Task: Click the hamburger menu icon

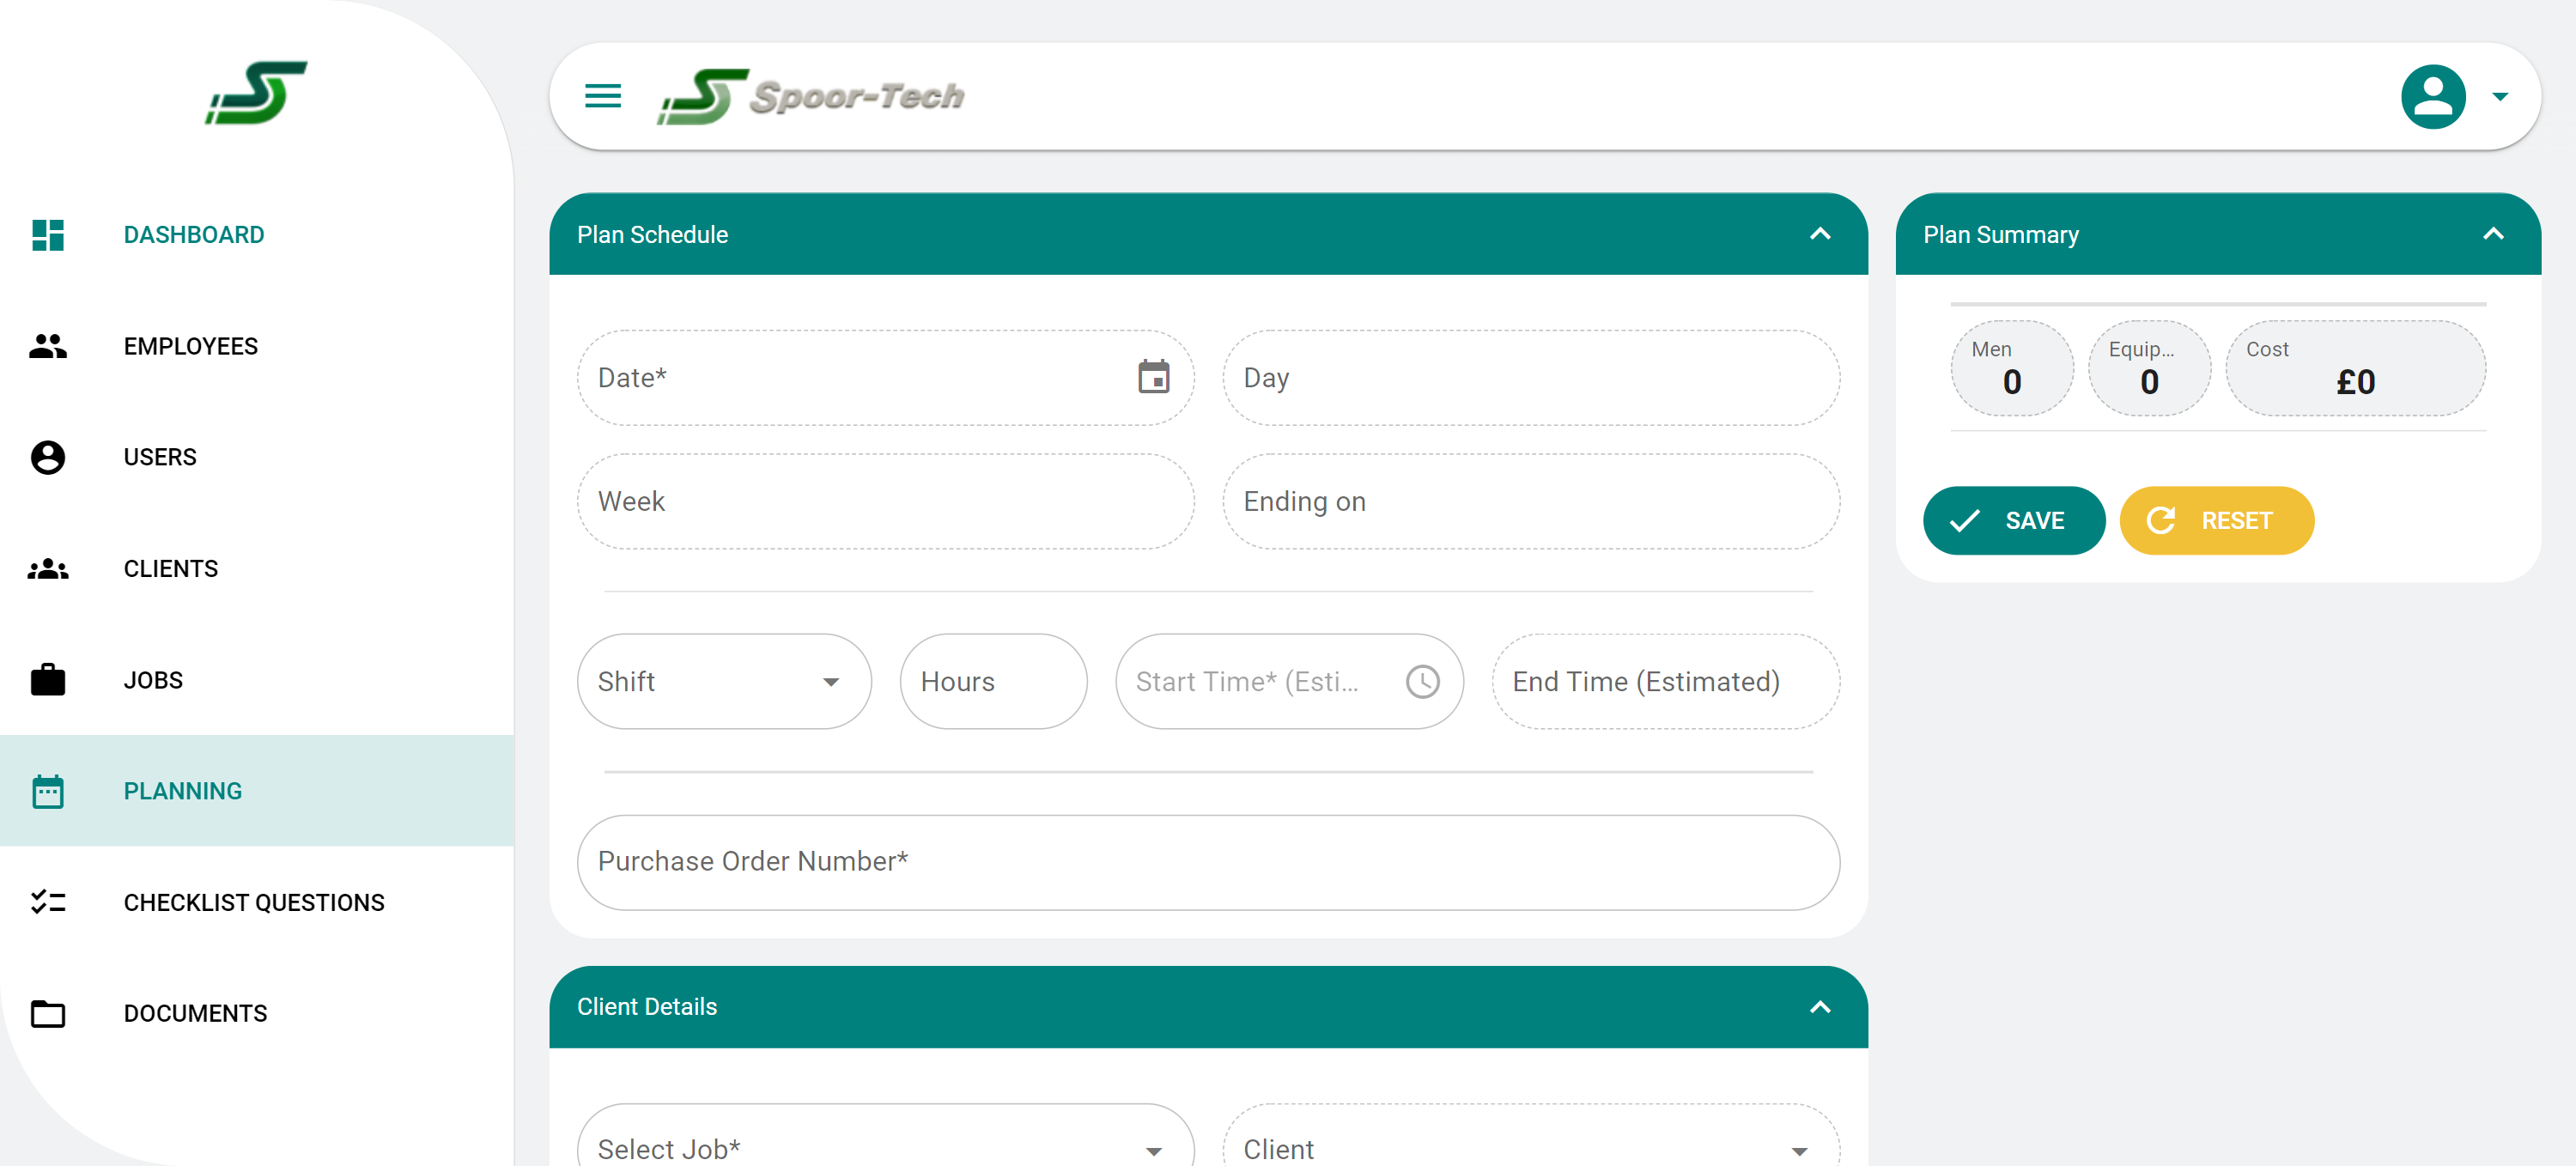Action: (602, 96)
